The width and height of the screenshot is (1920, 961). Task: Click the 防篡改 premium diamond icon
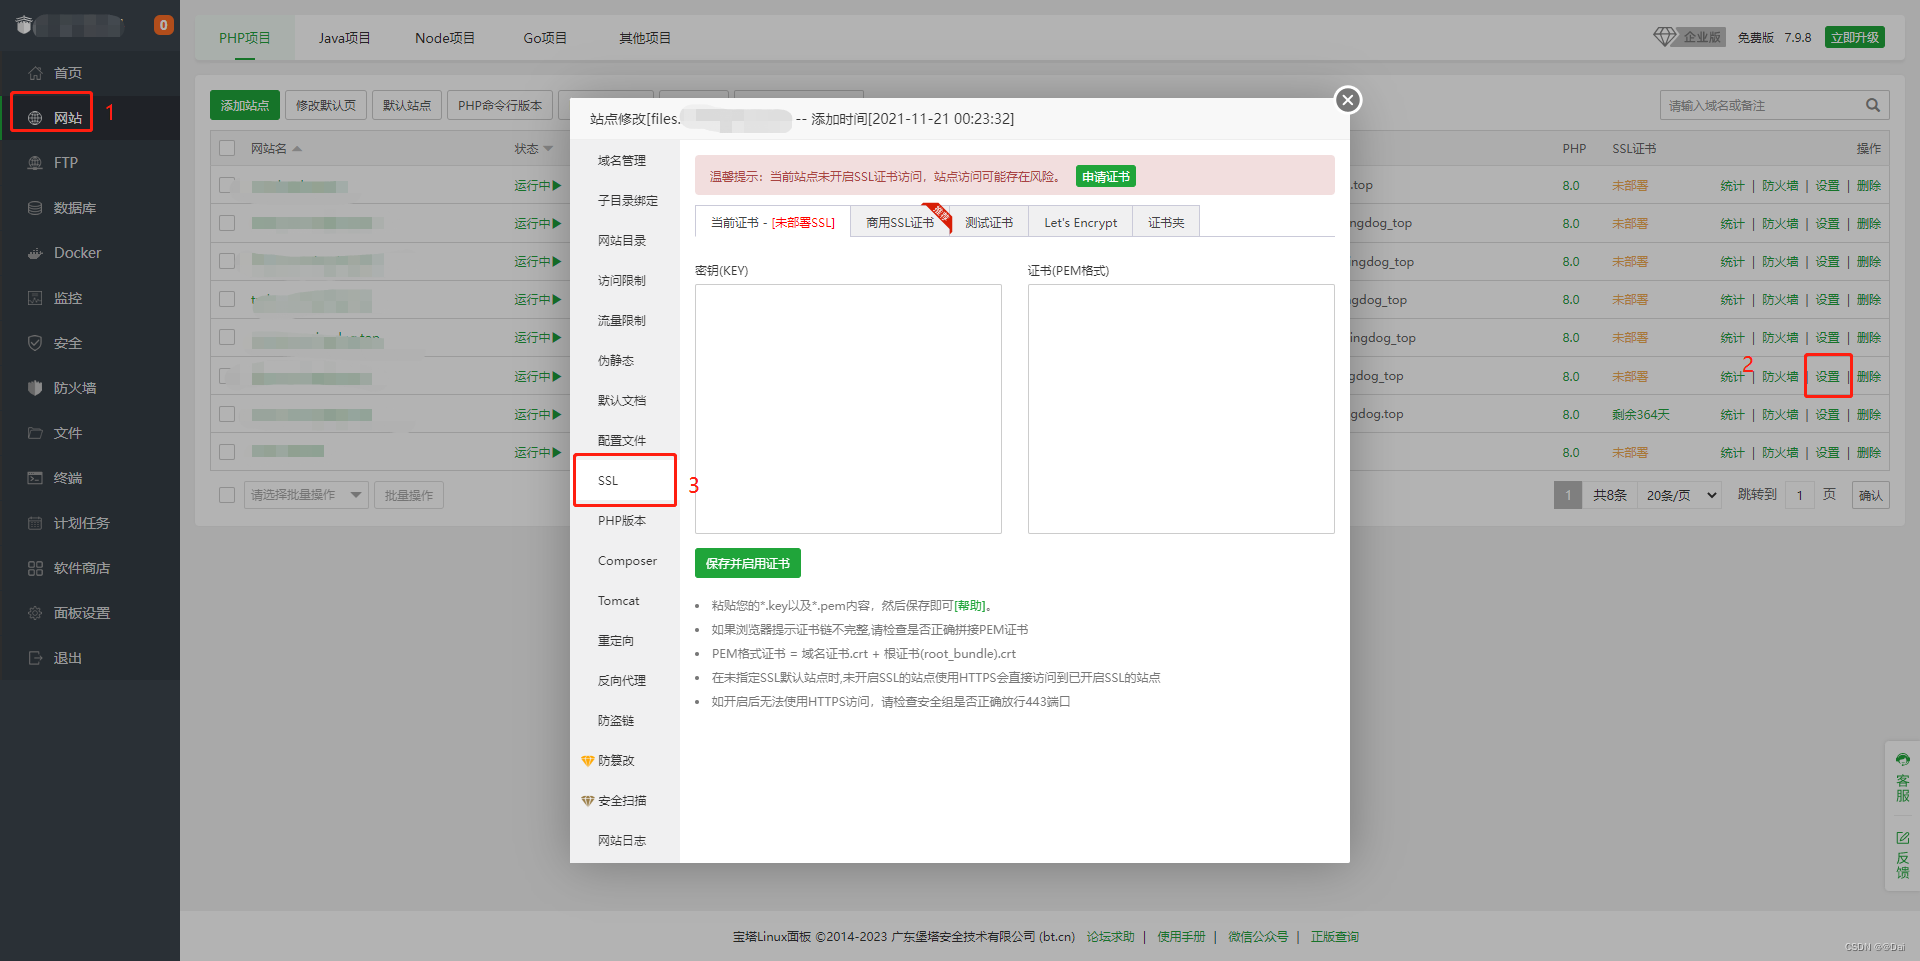tap(588, 761)
